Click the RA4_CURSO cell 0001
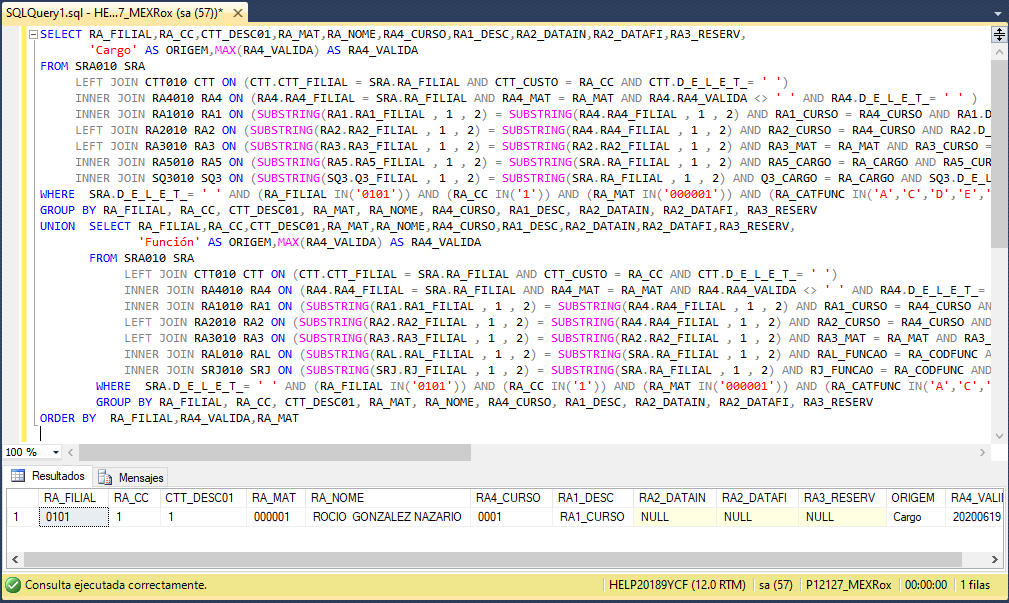 pos(511,517)
